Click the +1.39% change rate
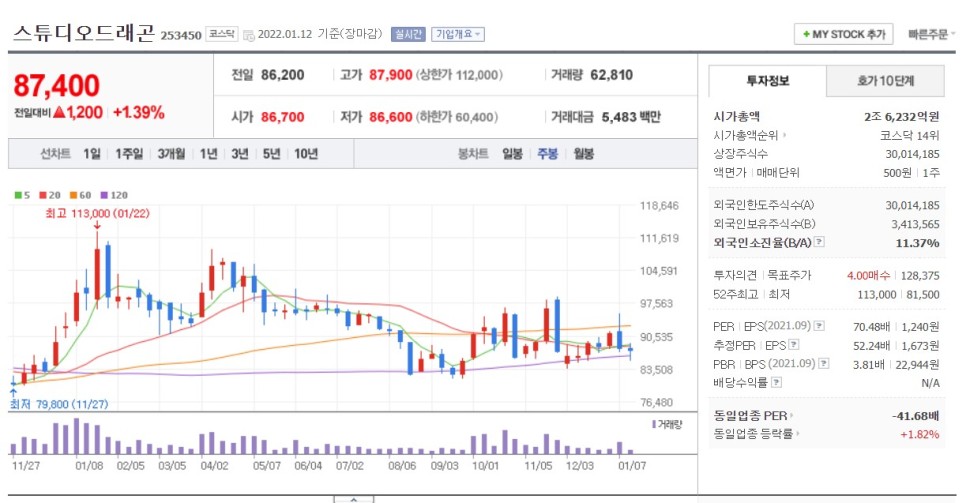Screen dimensions: 966x503 139,112
